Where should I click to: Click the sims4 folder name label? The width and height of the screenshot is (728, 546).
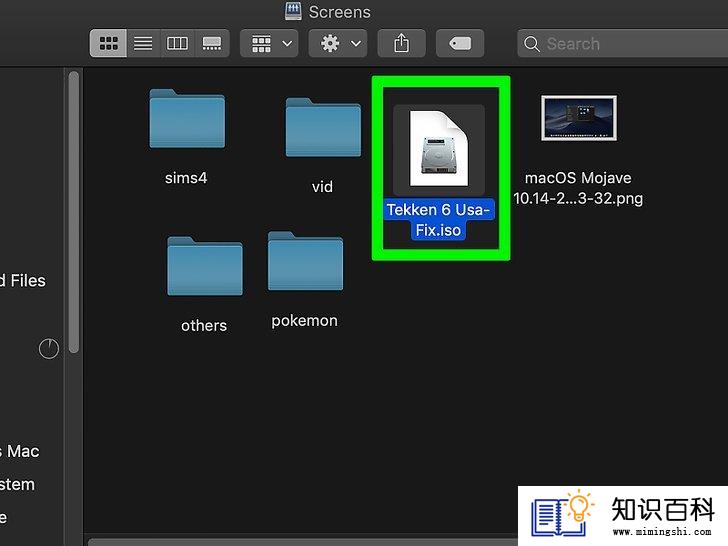pos(186,178)
